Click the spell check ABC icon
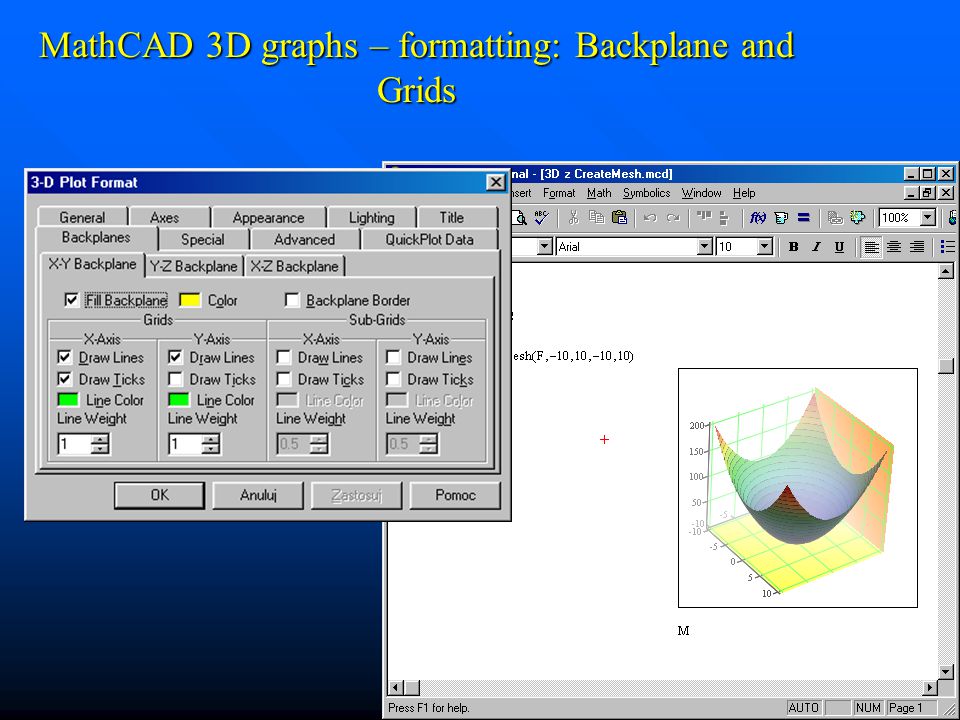 pos(541,217)
